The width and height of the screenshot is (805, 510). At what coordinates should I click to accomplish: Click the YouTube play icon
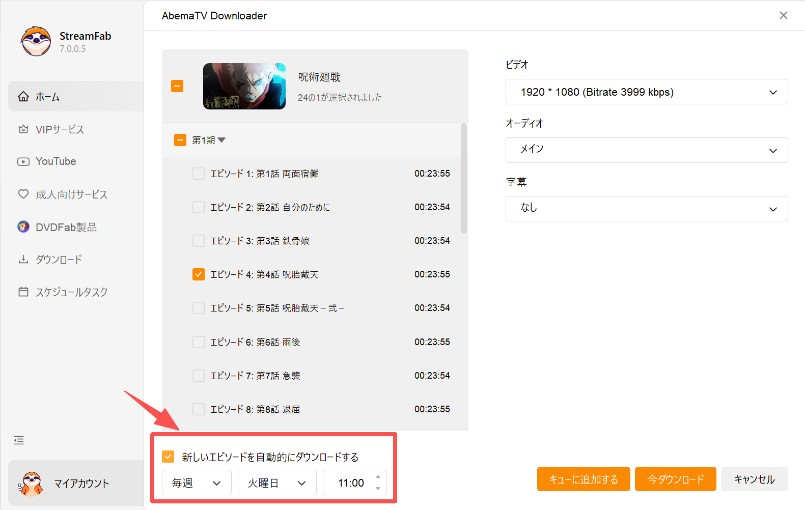click(23, 162)
